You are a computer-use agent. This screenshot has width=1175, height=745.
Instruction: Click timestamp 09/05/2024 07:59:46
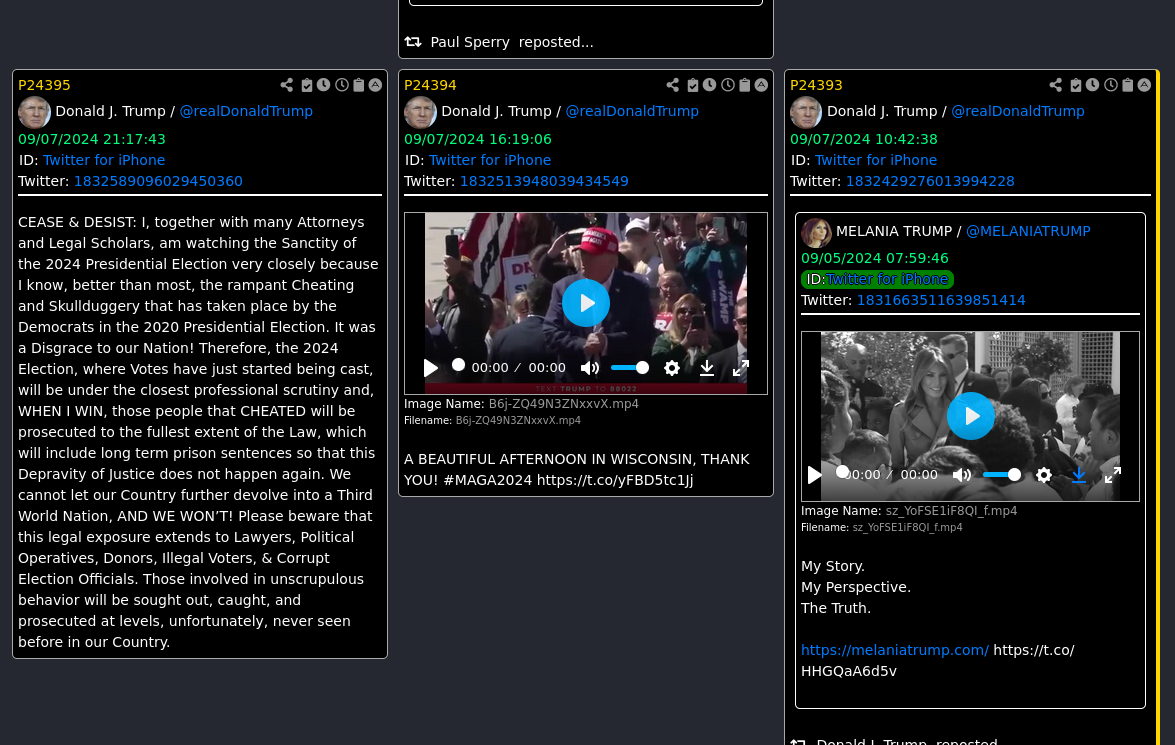pyautogui.click(x=875, y=259)
